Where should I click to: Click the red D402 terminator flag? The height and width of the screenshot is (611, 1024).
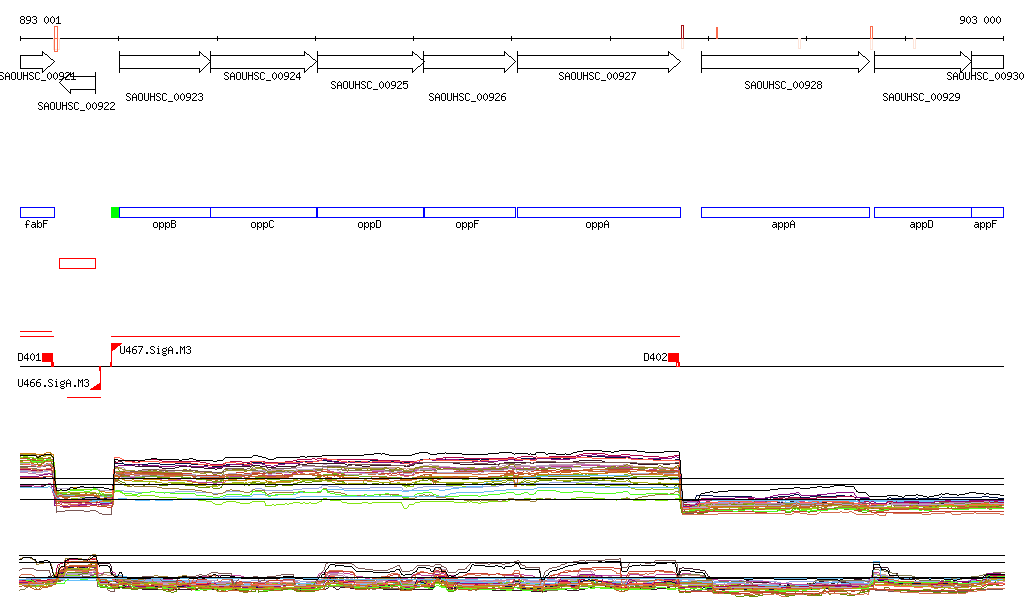tap(673, 358)
